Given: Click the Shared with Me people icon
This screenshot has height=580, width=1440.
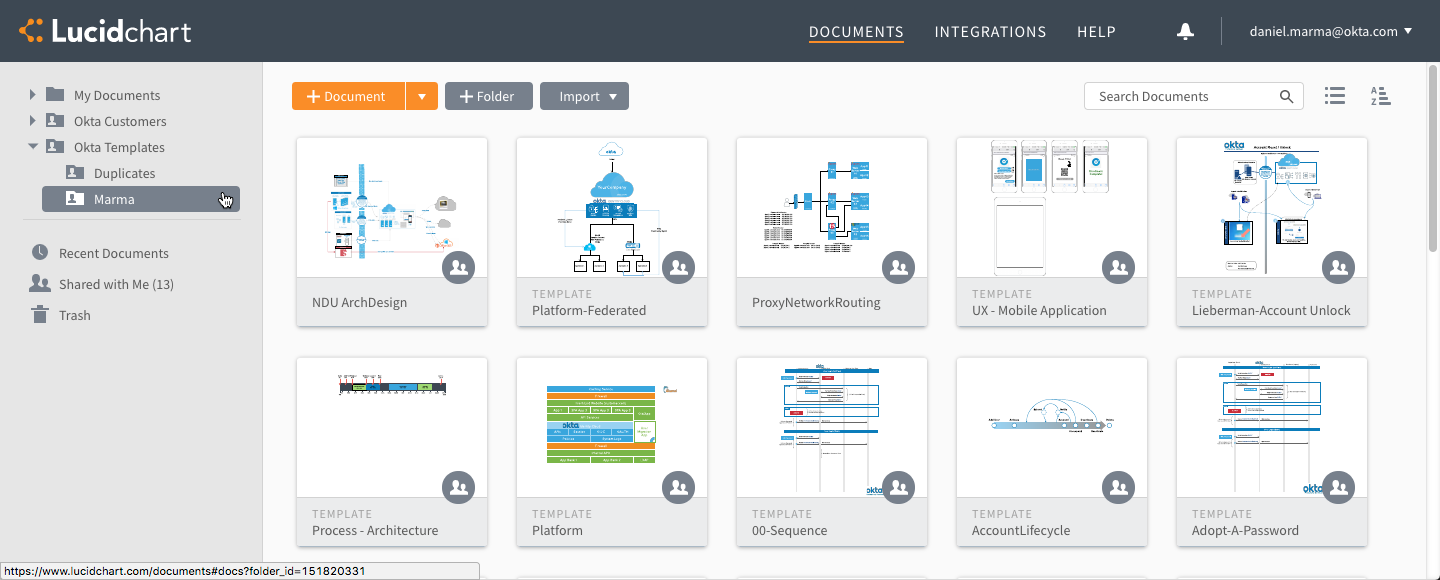Looking at the screenshot, I should 40,283.
